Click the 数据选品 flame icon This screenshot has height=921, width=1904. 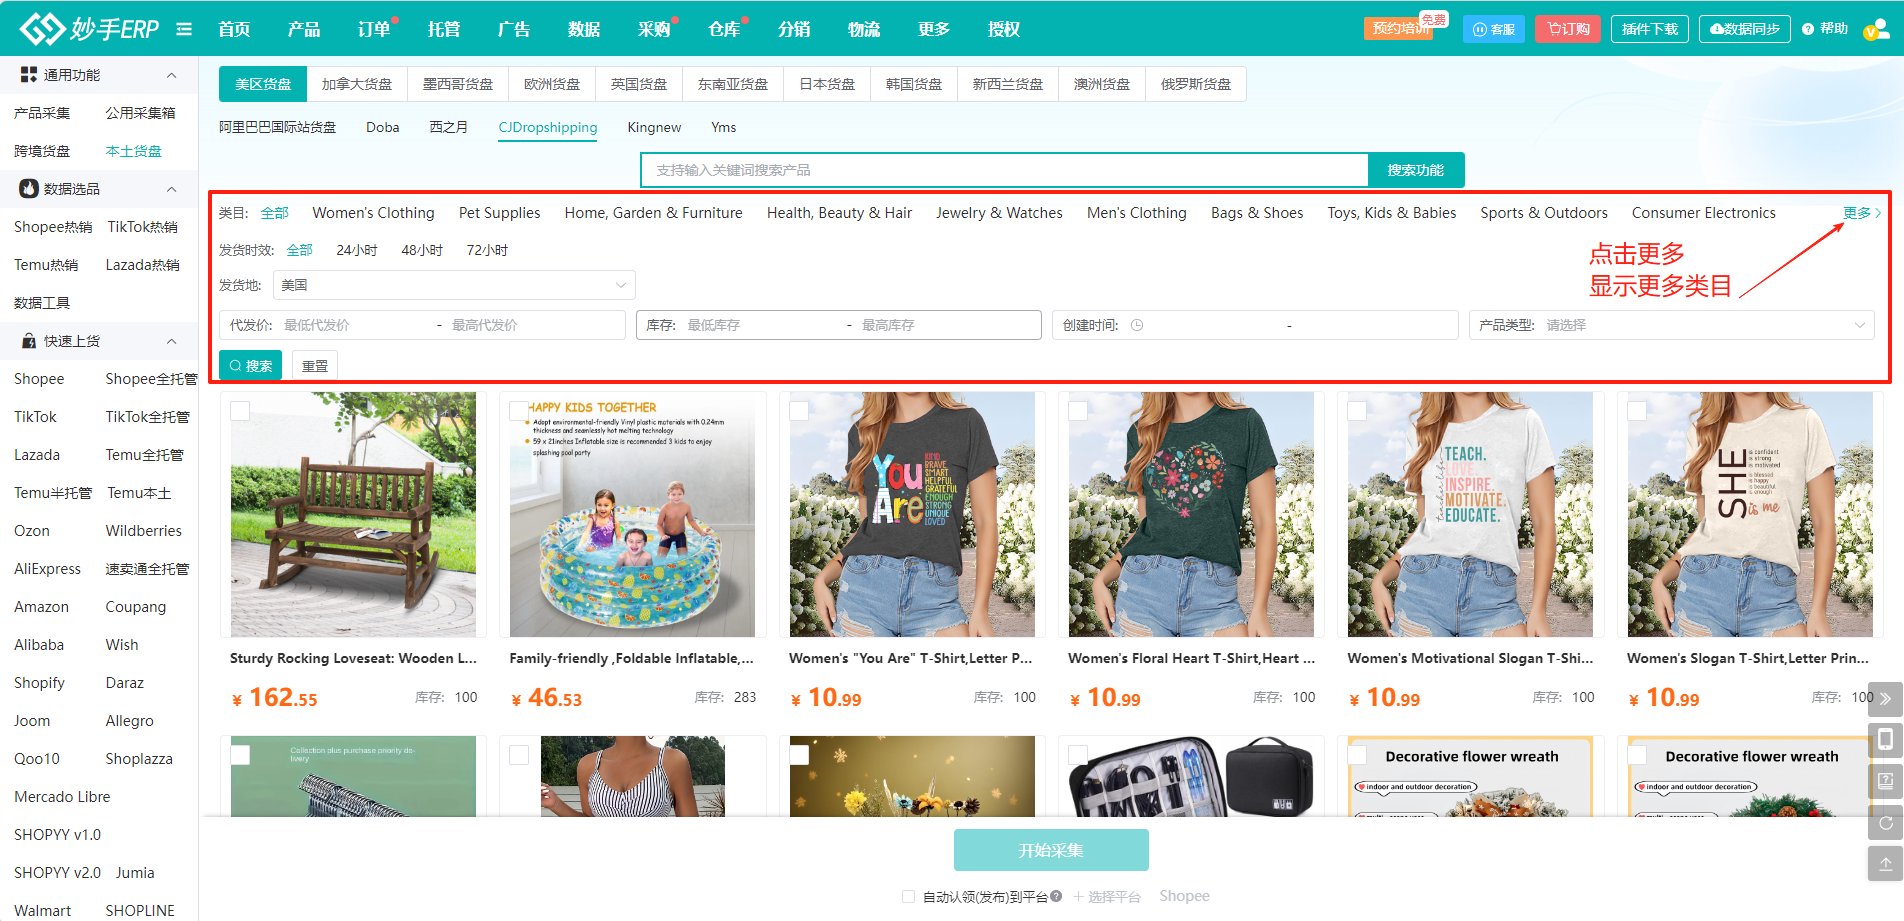click(x=29, y=189)
